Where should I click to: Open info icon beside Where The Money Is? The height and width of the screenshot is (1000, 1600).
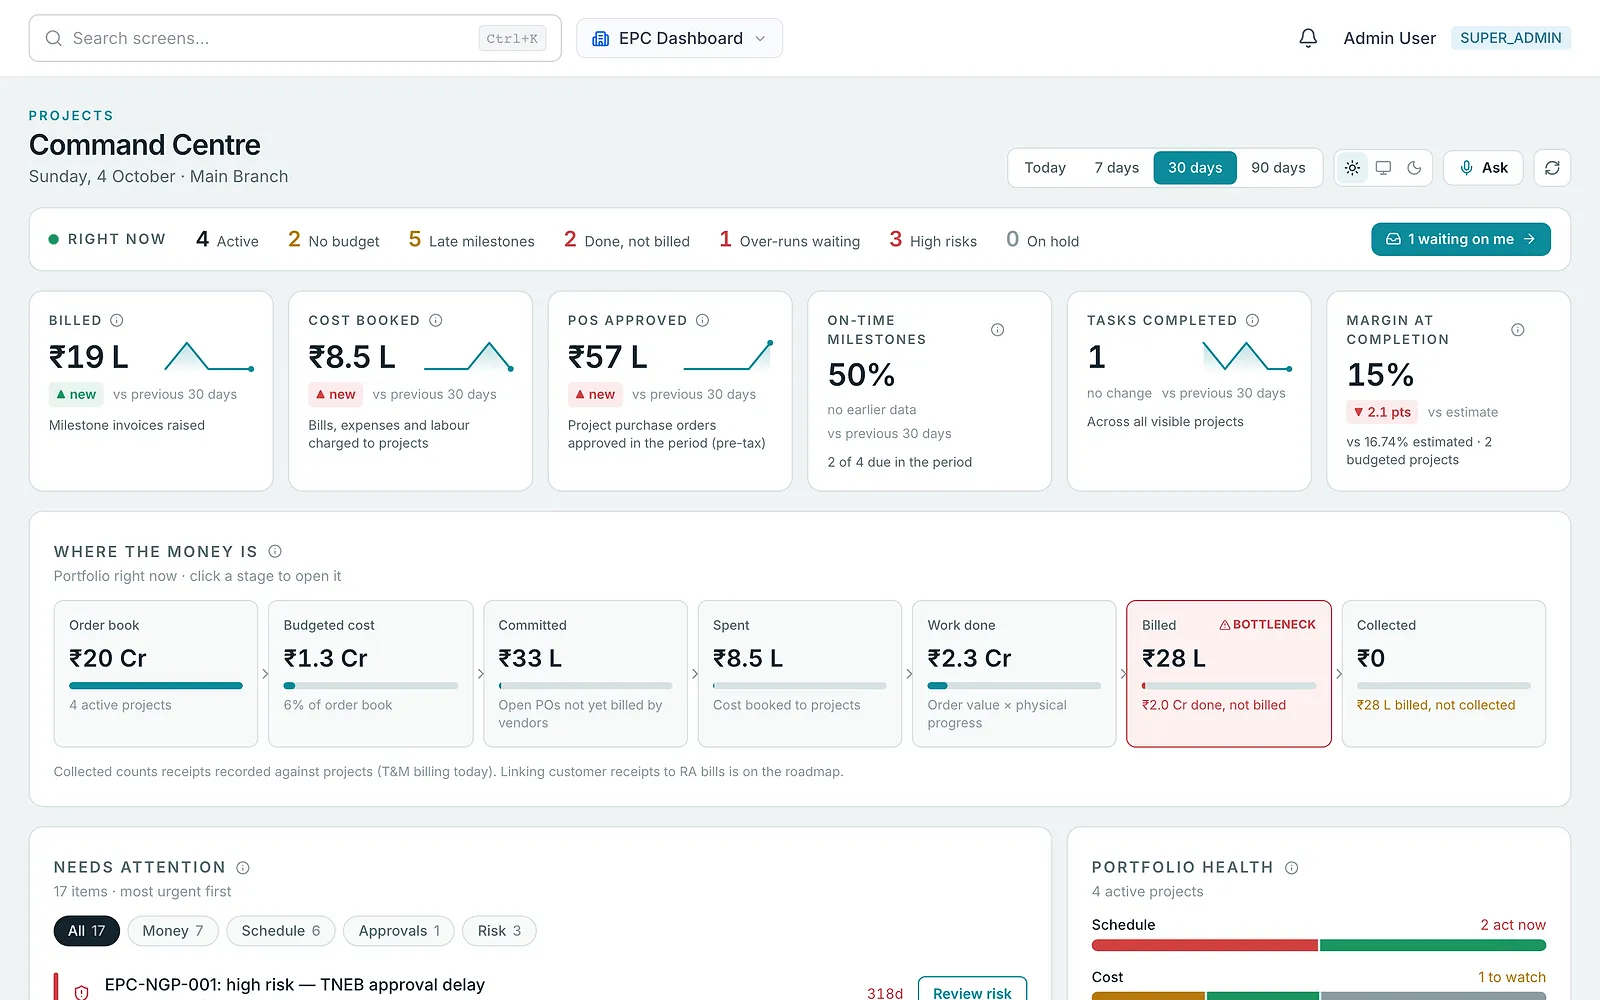pyautogui.click(x=275, y=551)
